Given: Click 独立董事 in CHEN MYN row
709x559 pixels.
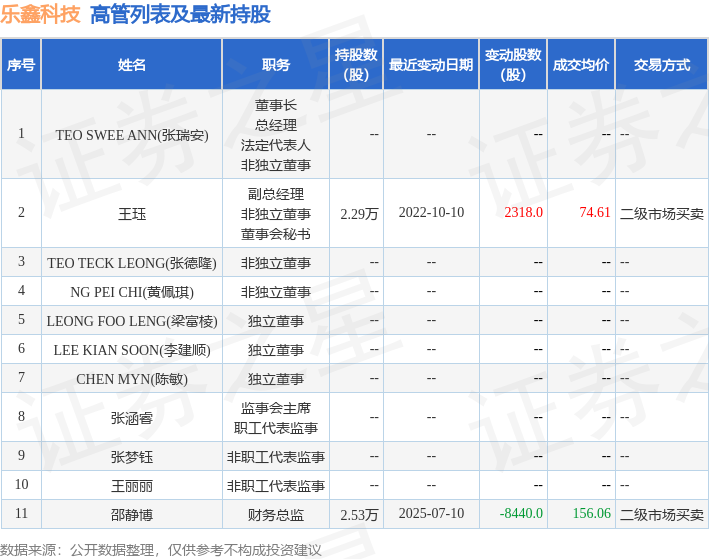Looking at the screenshot, I should click(275, 379).
